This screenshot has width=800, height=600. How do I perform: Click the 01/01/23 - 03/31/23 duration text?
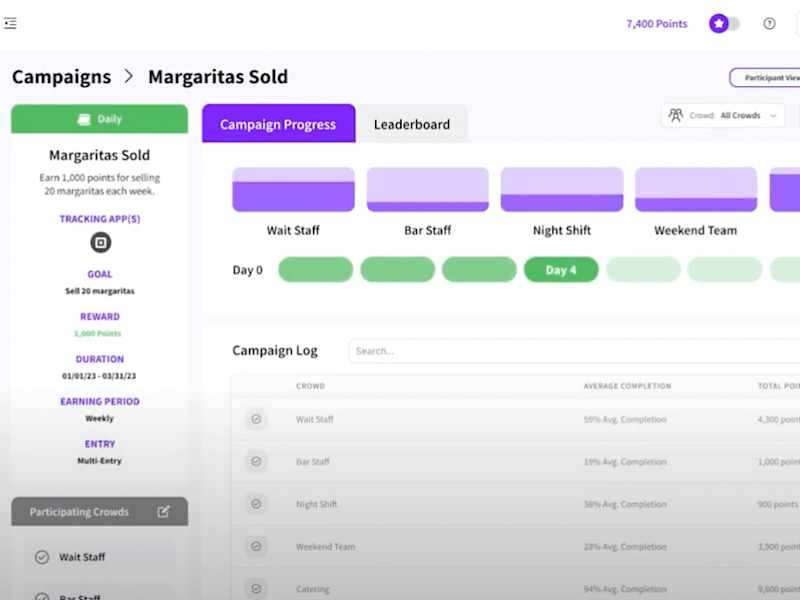(x=99, y=376)
